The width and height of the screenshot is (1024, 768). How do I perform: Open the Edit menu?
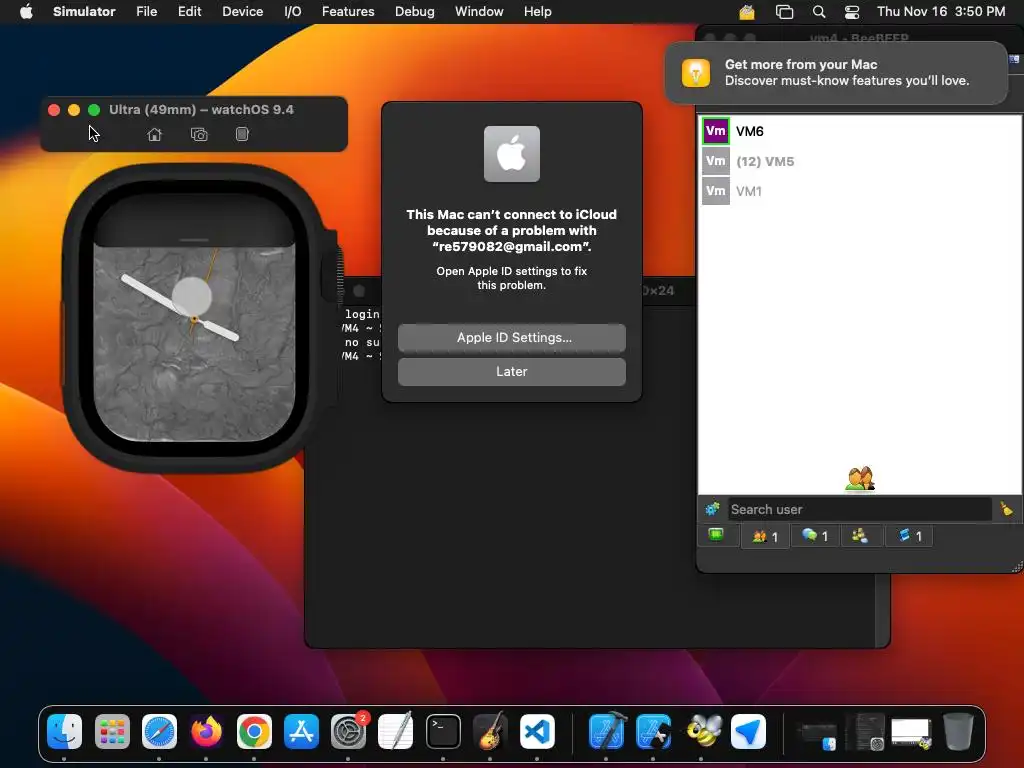pos(189,12)
